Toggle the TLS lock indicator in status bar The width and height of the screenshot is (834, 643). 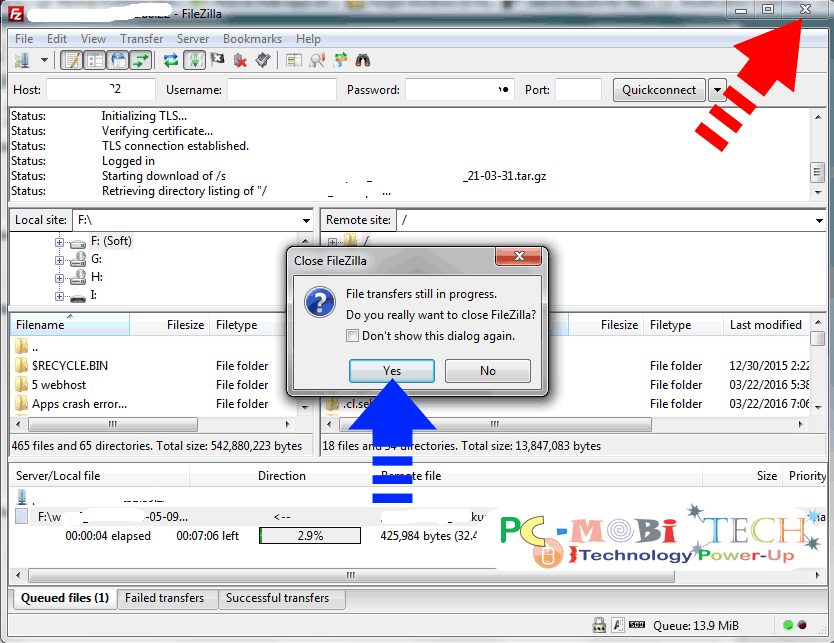(599, 625)
